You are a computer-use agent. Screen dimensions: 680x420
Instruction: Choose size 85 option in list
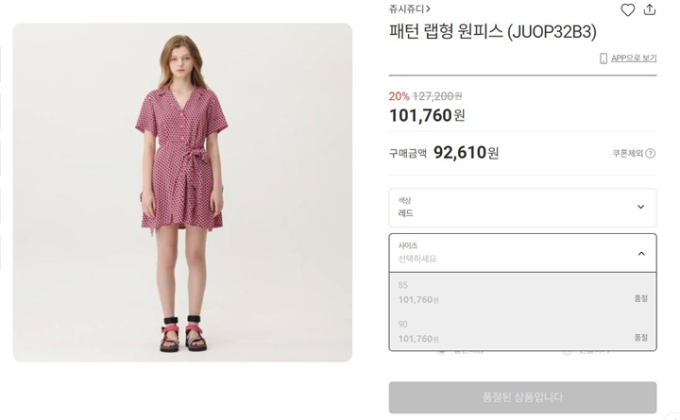(523, 292)
